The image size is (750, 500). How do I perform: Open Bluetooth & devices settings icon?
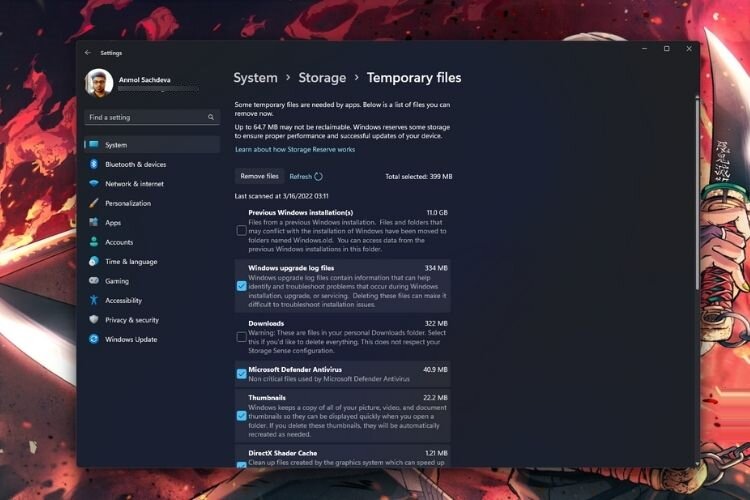[94, 164]
